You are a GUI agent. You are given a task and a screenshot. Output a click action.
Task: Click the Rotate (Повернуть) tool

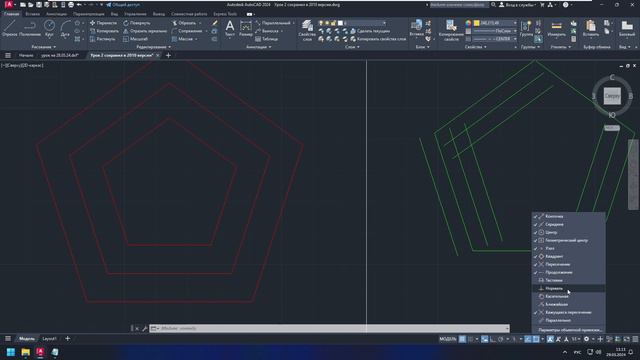(137, 23)
